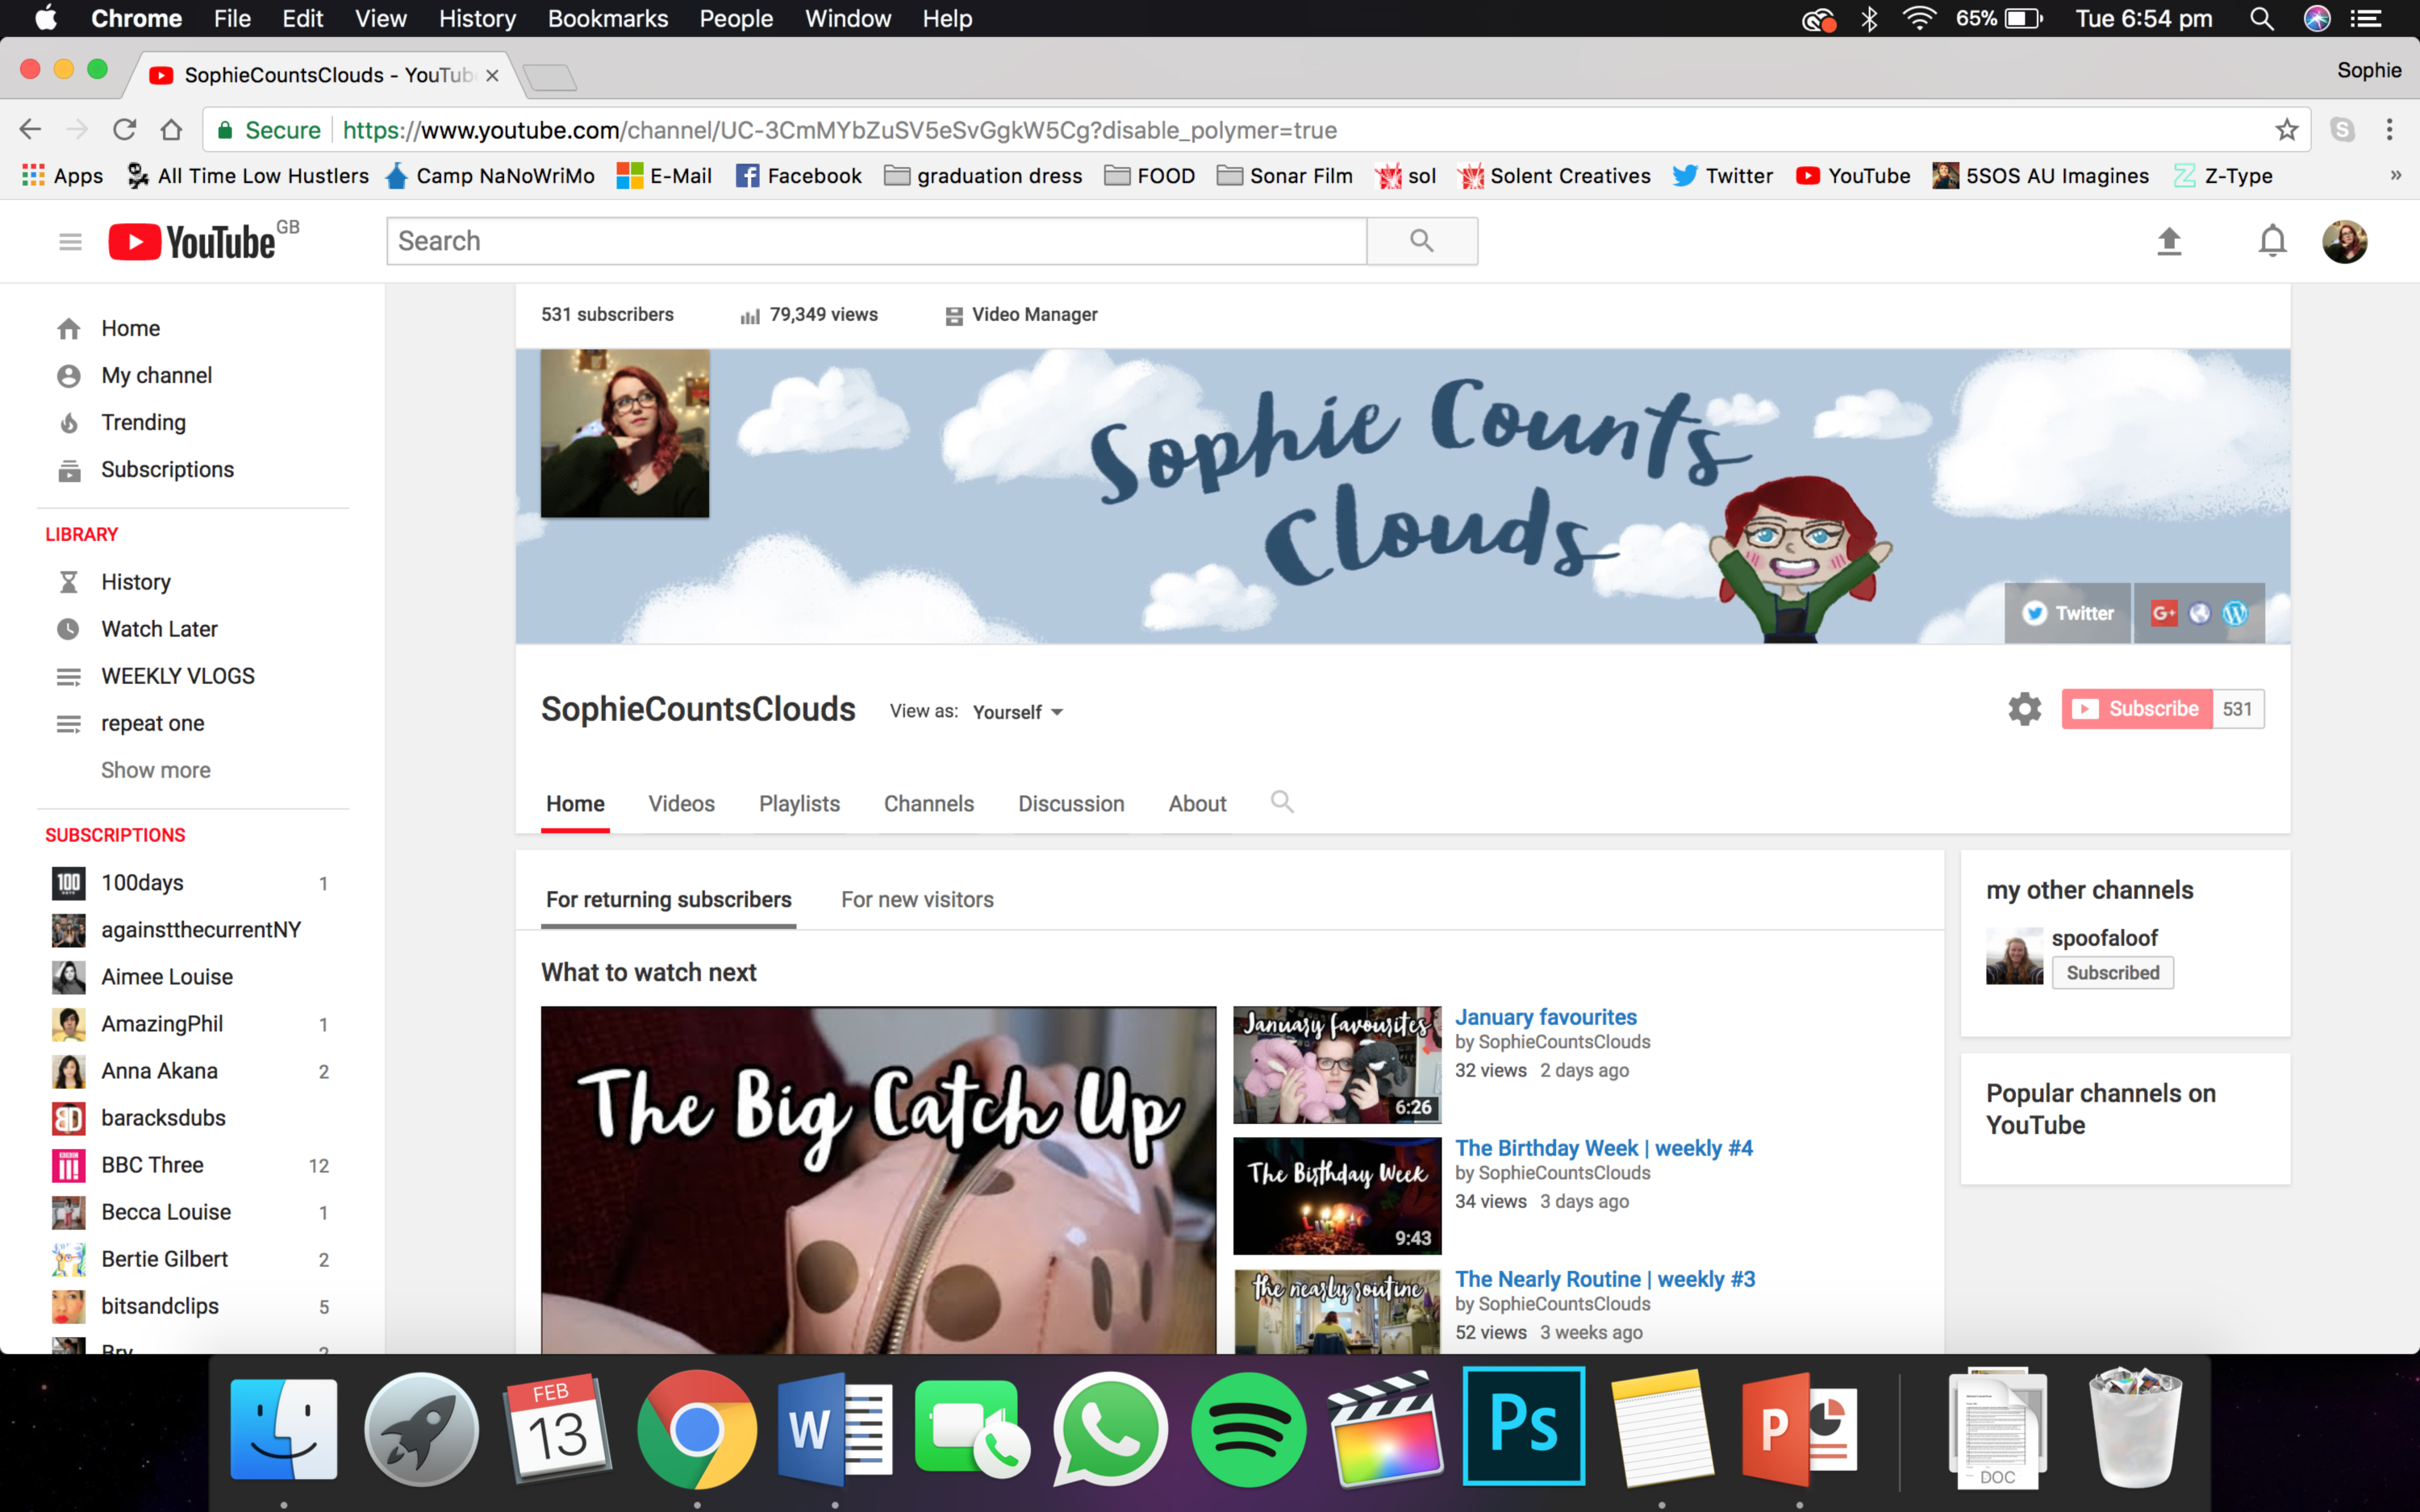Open the account avatar menu
Screen dimensions: 2420x1512
pos(2344,241)
